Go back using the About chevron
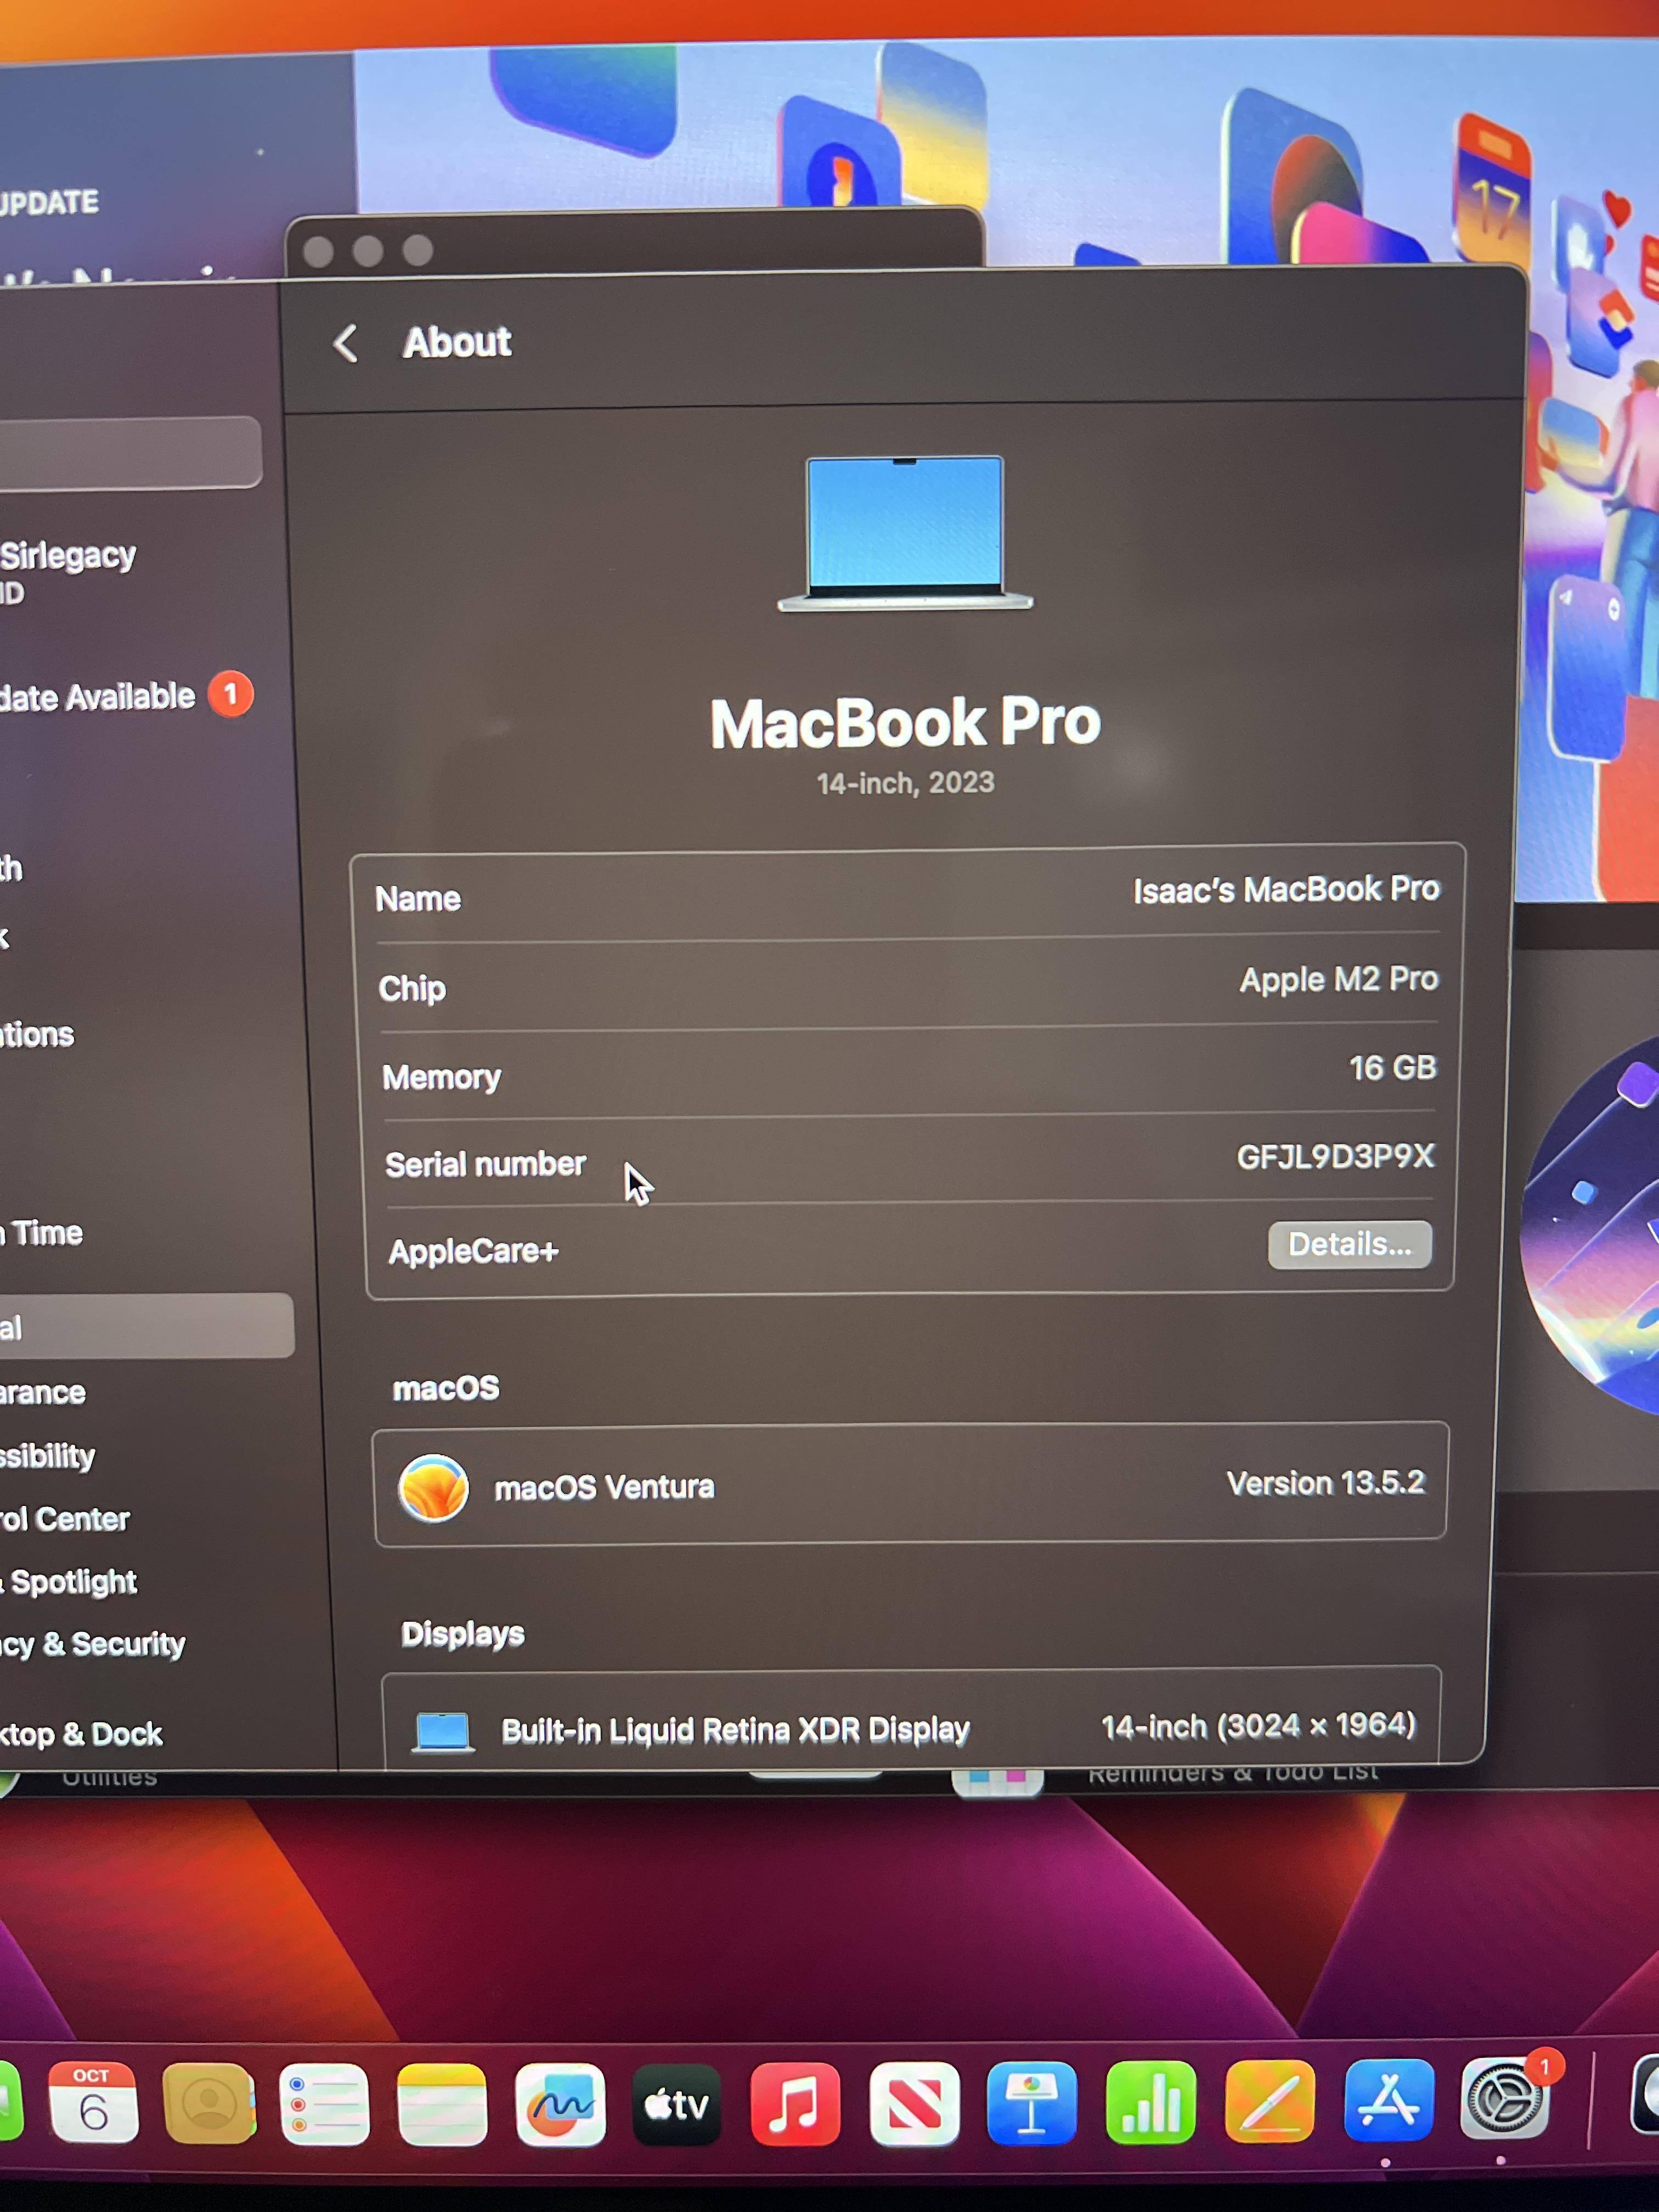 346,344
